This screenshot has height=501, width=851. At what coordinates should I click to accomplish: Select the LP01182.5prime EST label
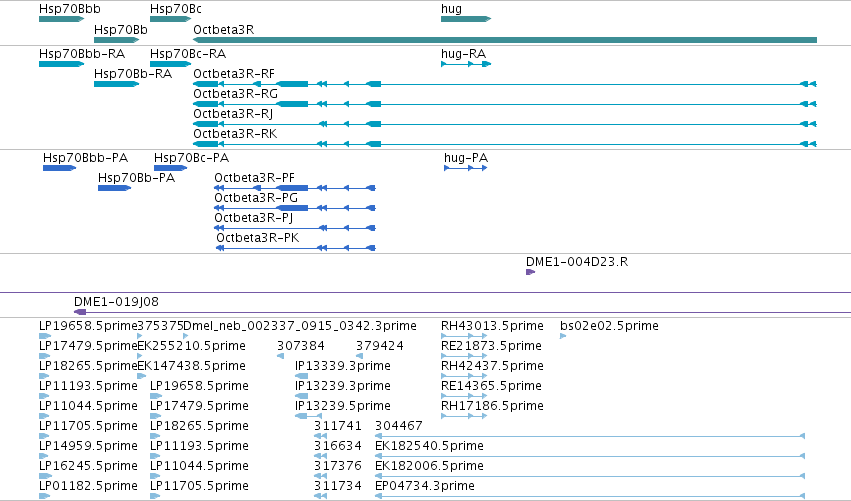(x=88, y=486)
